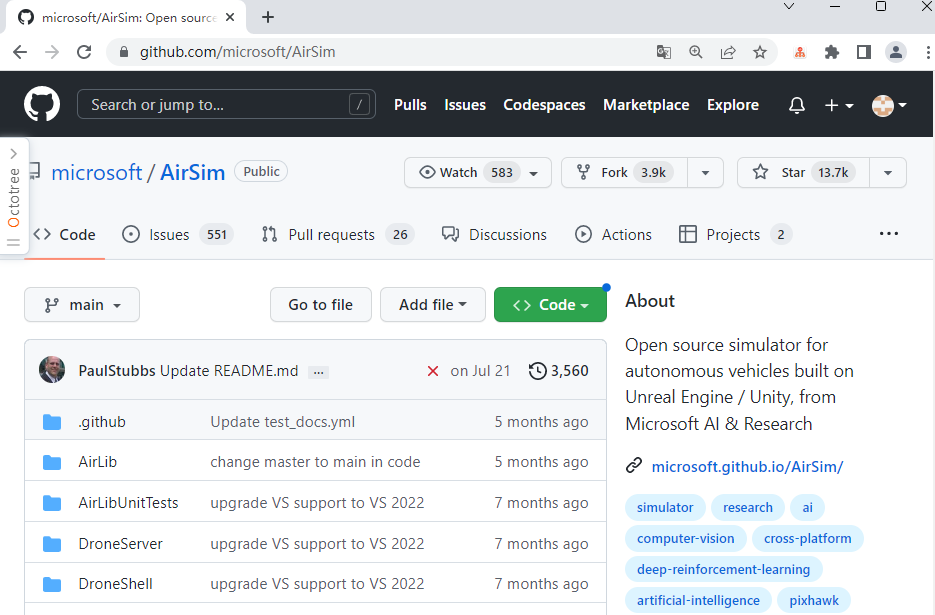Image resolution: width=935 pixels, height=615 pixels.
Task: Open the browser extensions puzzle icon
Action: pos(832,52)
